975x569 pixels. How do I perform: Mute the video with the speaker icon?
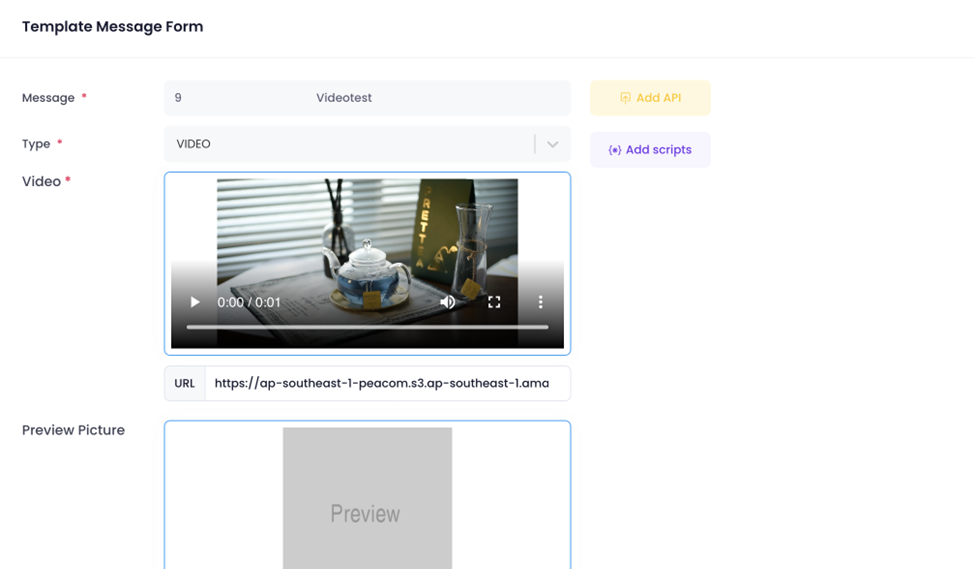tap(447, 302)
